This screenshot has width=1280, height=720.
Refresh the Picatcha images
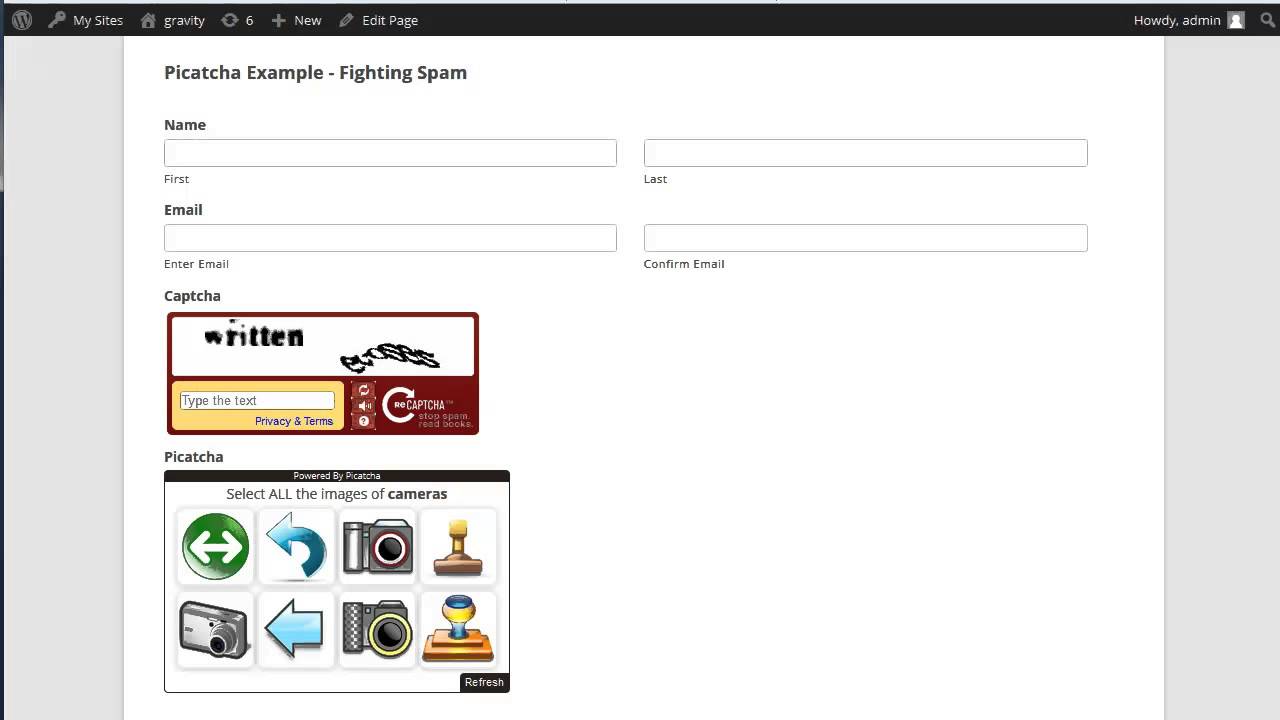(x=484, y=682)
